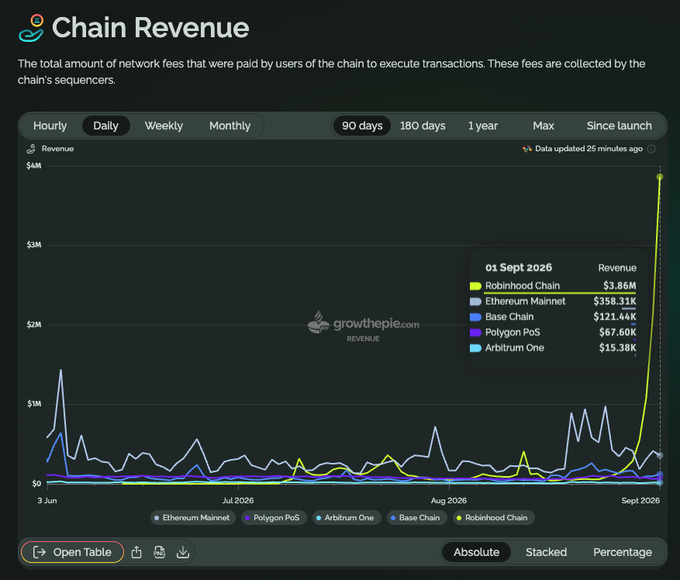Click the '3 Jun' x-axis label
Image resolution: width=680 pixels, height=580 pixels.
click(47, 501)
